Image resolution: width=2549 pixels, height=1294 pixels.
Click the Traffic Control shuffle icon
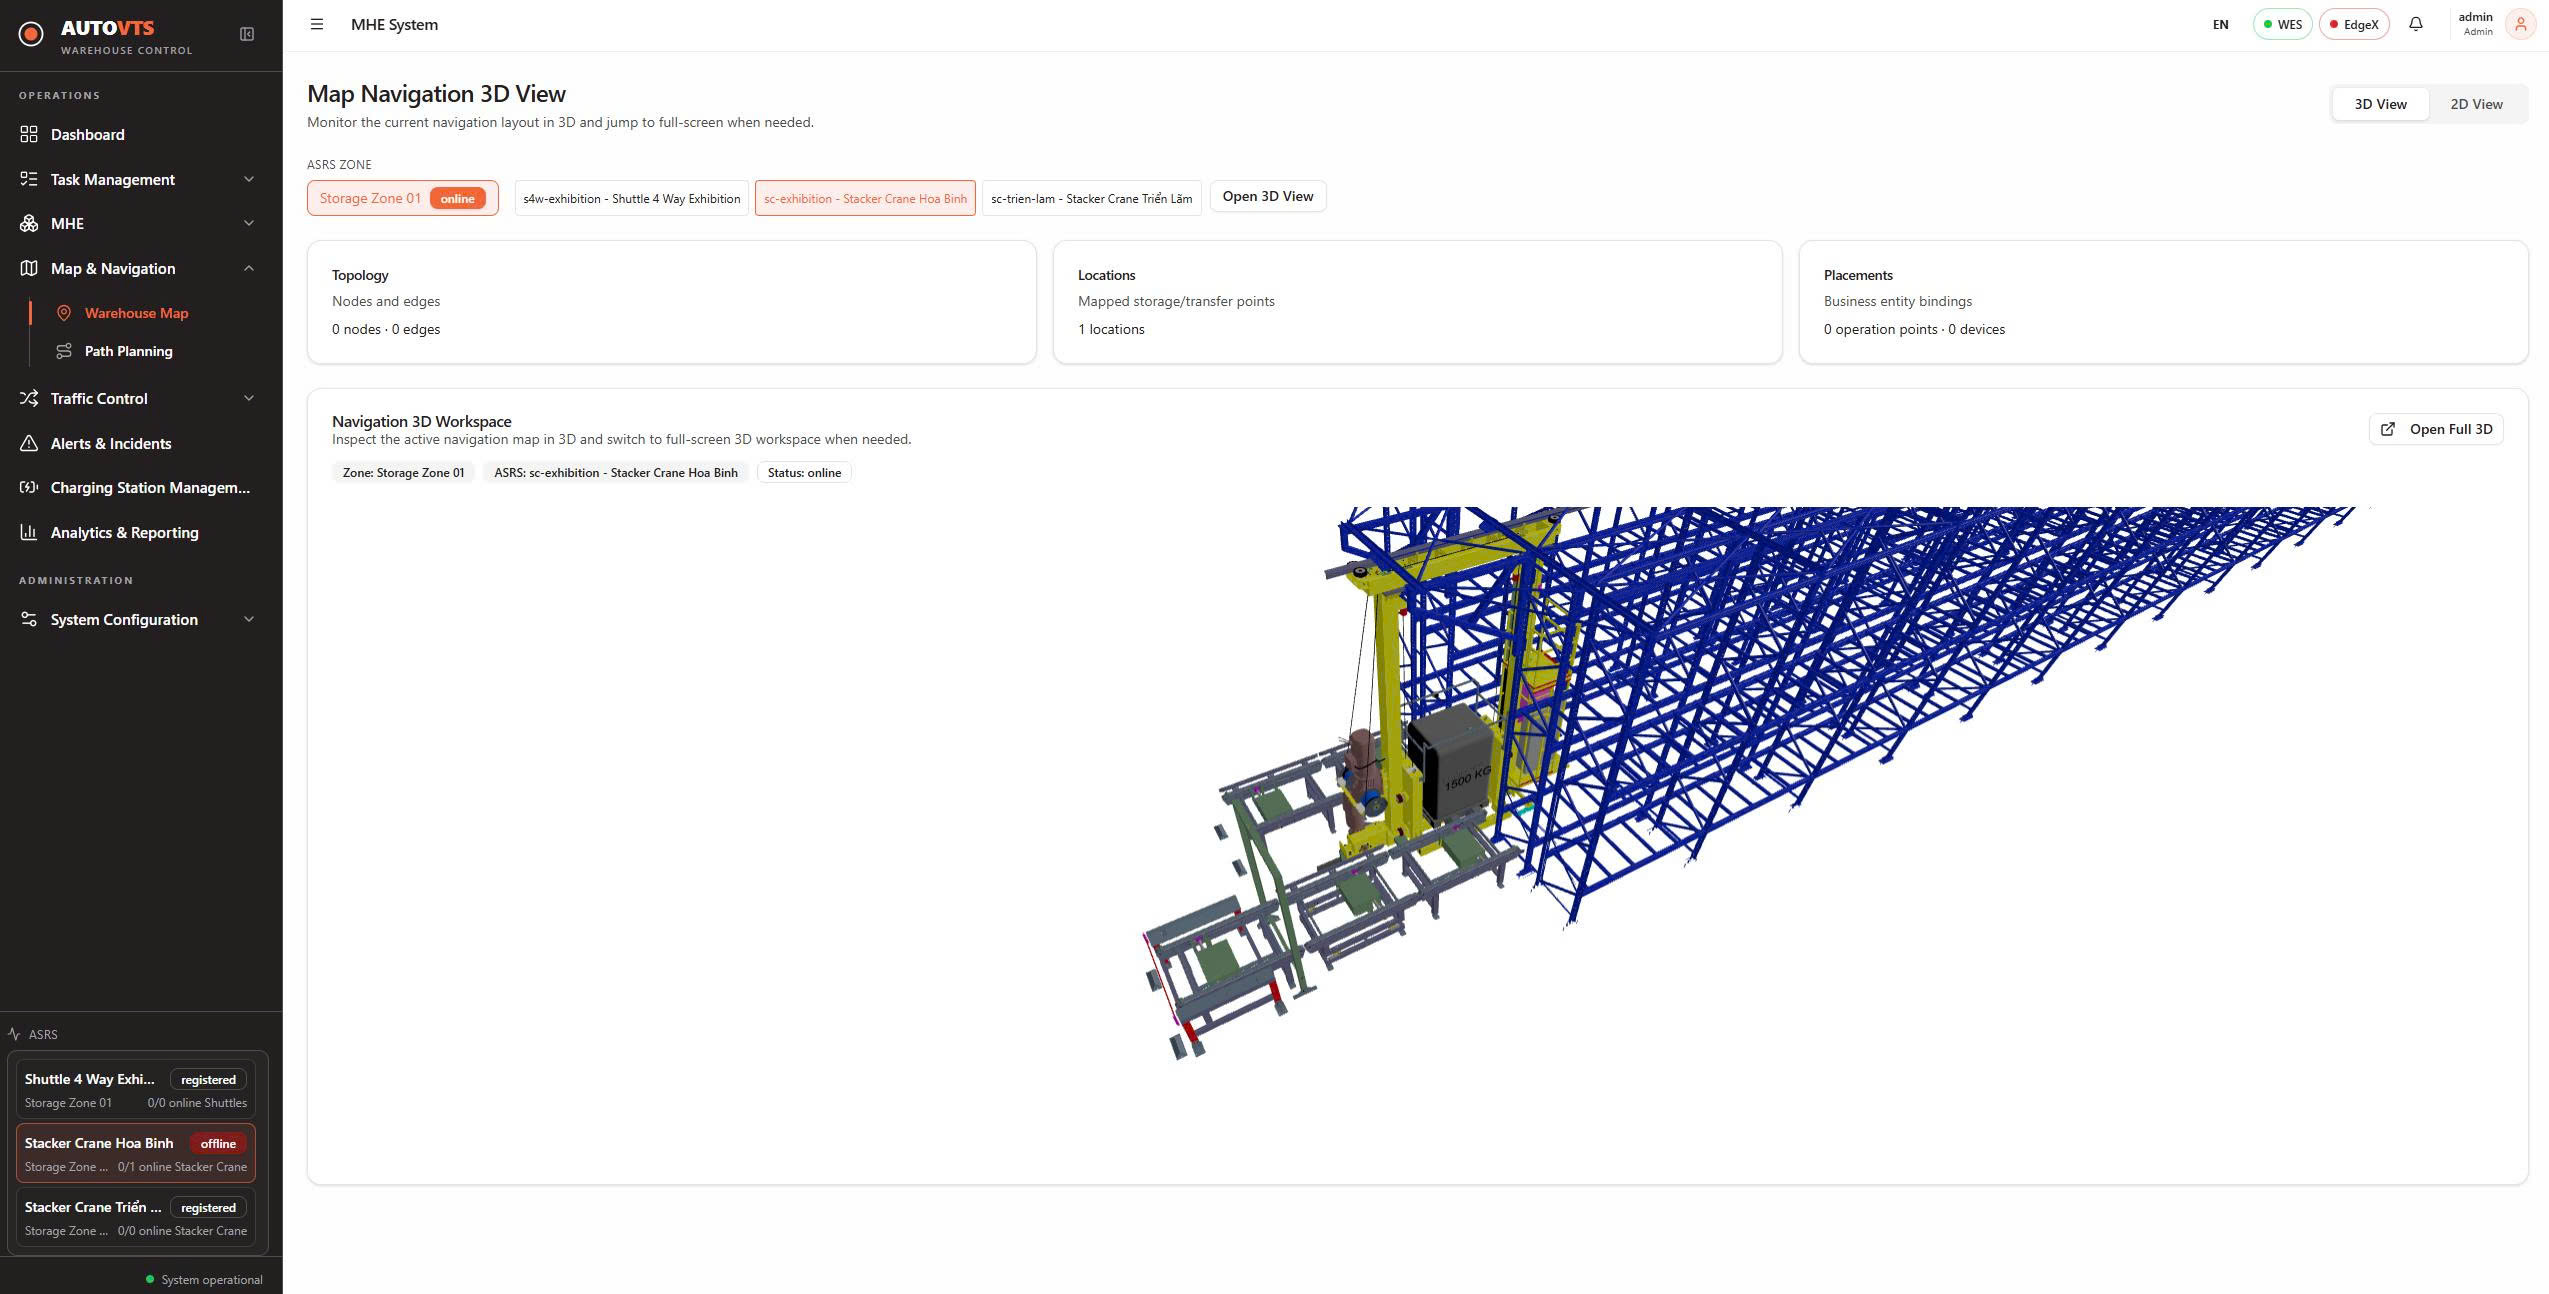(29, 398)
